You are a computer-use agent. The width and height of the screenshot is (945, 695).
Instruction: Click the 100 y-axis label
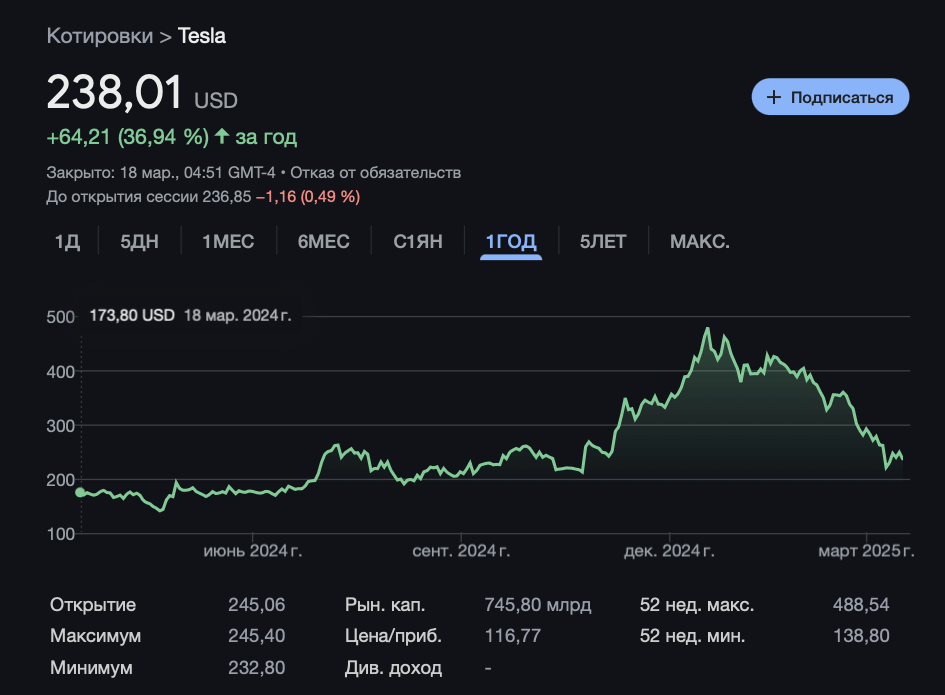60,534
